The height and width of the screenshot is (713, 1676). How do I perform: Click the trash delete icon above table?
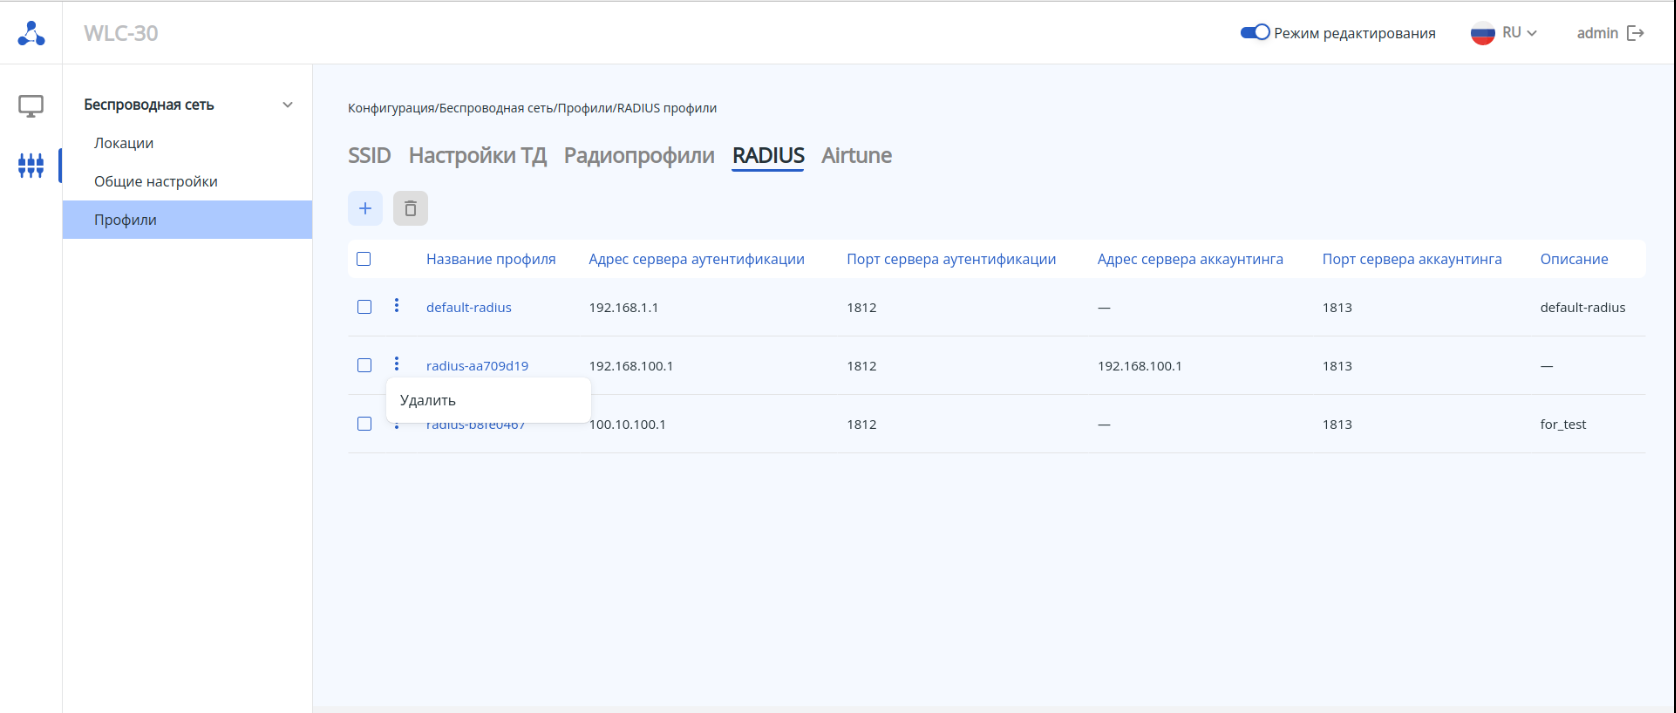click(410, 208)
